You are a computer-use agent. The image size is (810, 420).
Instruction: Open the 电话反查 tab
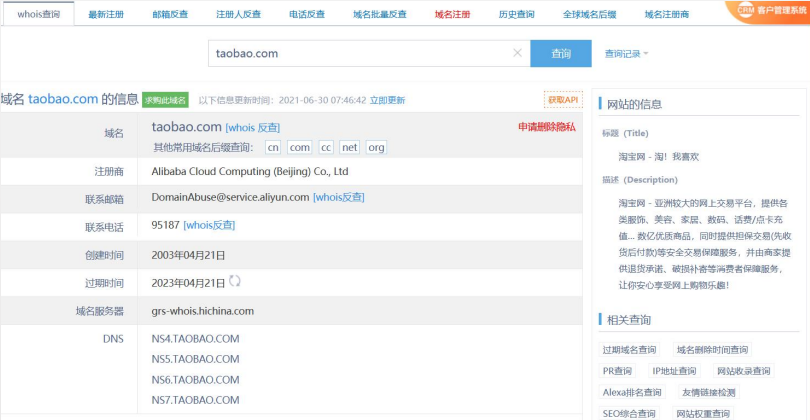(307, 14)
